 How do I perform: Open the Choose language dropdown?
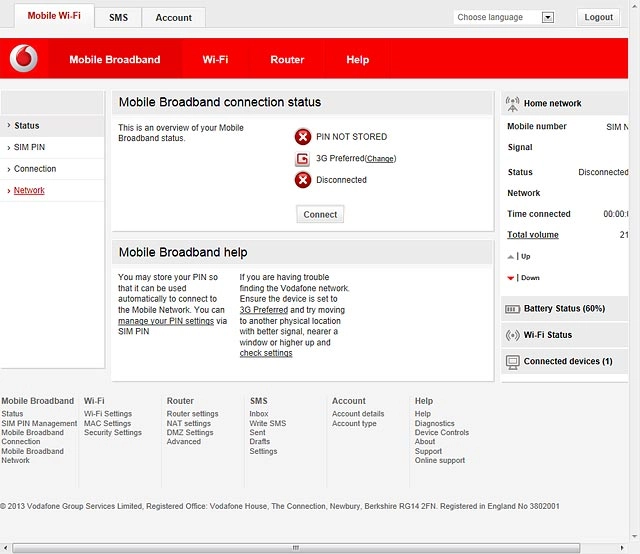(x=504, y=17)
